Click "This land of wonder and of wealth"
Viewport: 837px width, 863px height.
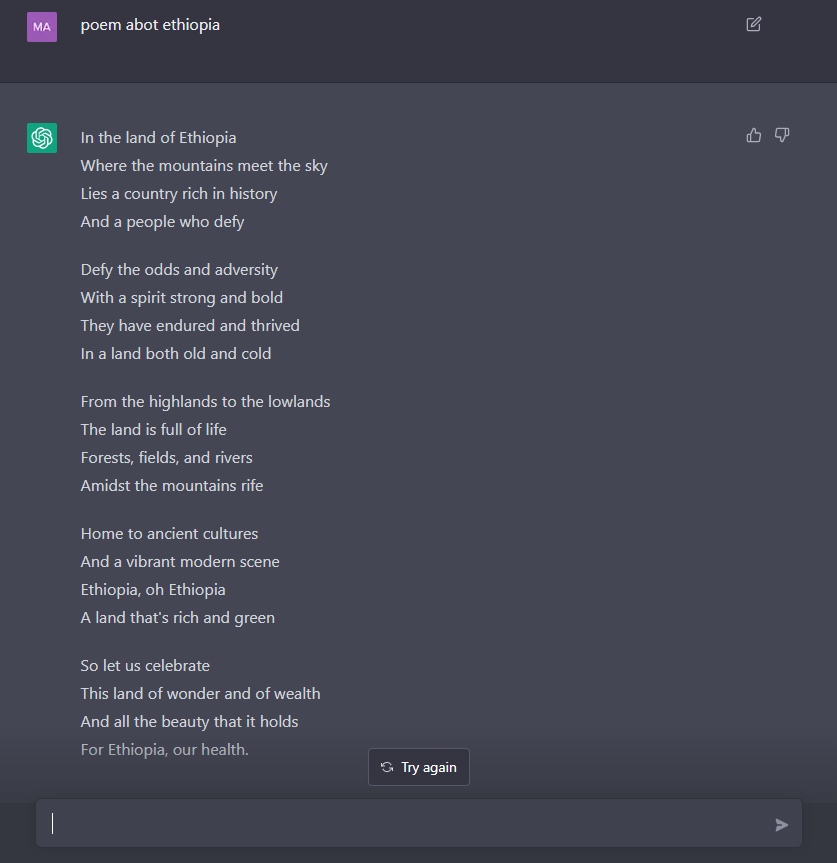200,694
